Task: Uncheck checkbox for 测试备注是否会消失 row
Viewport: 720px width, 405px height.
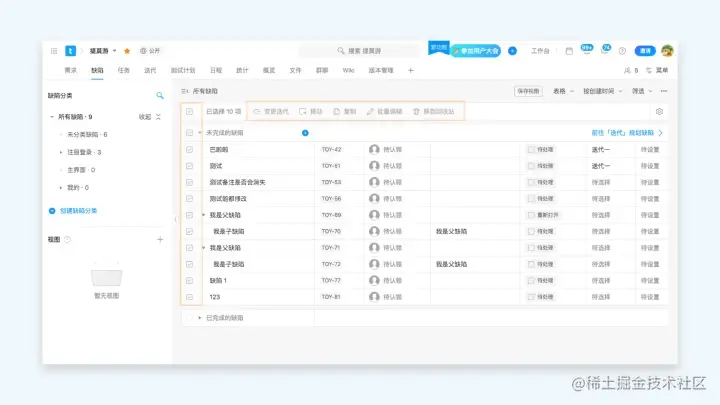Action: (190, 182)
